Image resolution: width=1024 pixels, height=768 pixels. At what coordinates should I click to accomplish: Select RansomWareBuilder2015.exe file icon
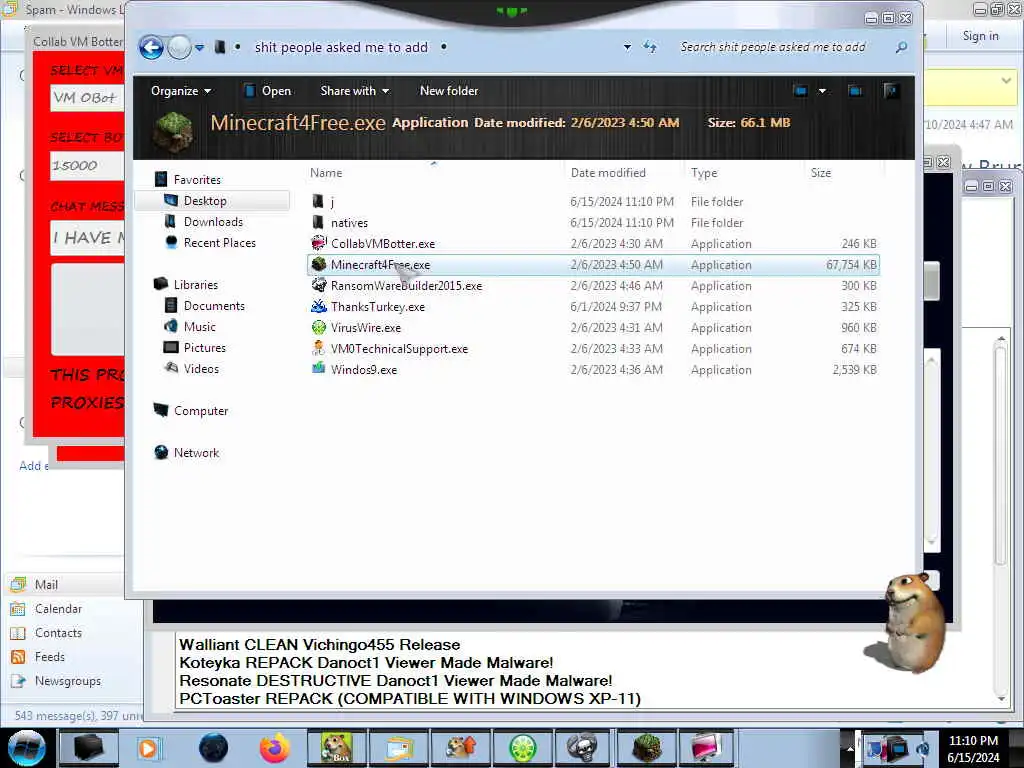click(x=319, y=285)
